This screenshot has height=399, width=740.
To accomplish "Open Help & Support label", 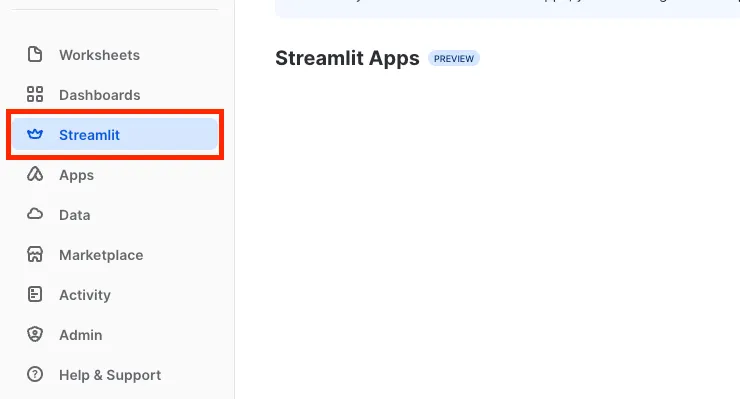I will (110, 375).
